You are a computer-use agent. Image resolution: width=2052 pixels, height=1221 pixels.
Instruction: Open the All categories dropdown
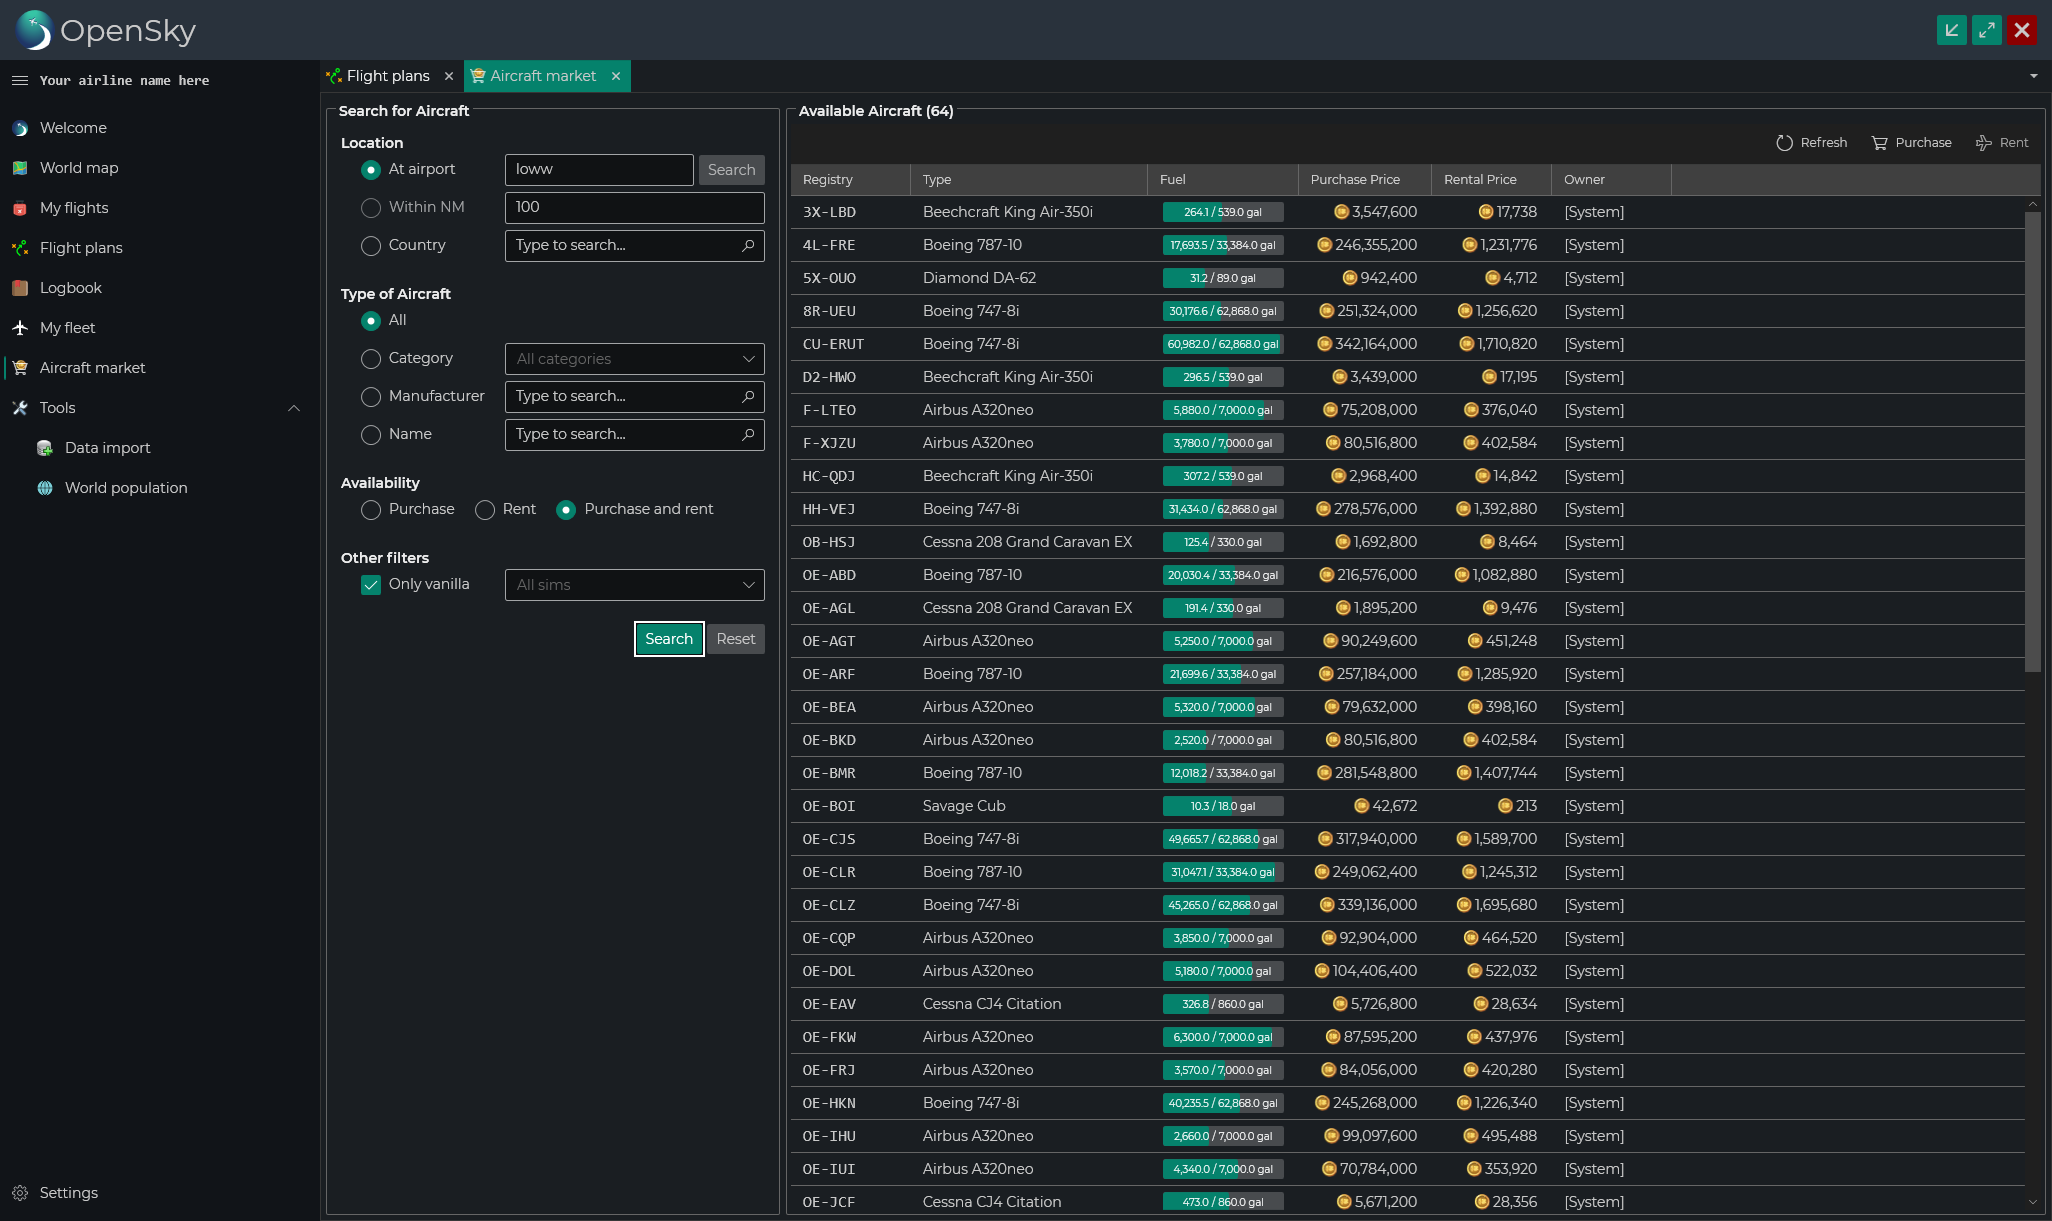tap(634, 359)
